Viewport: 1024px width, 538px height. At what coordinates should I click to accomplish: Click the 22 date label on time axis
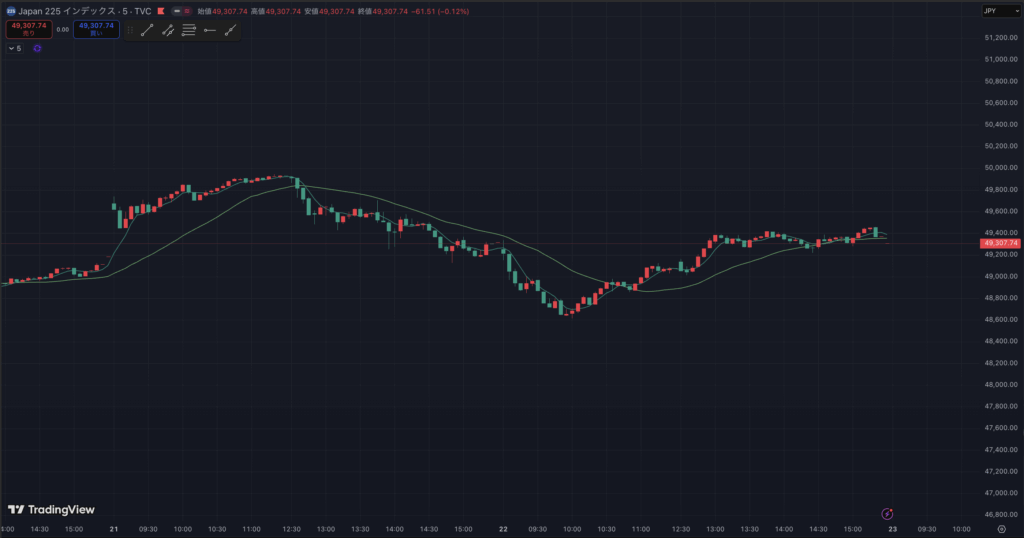click(x=504, y=530)
